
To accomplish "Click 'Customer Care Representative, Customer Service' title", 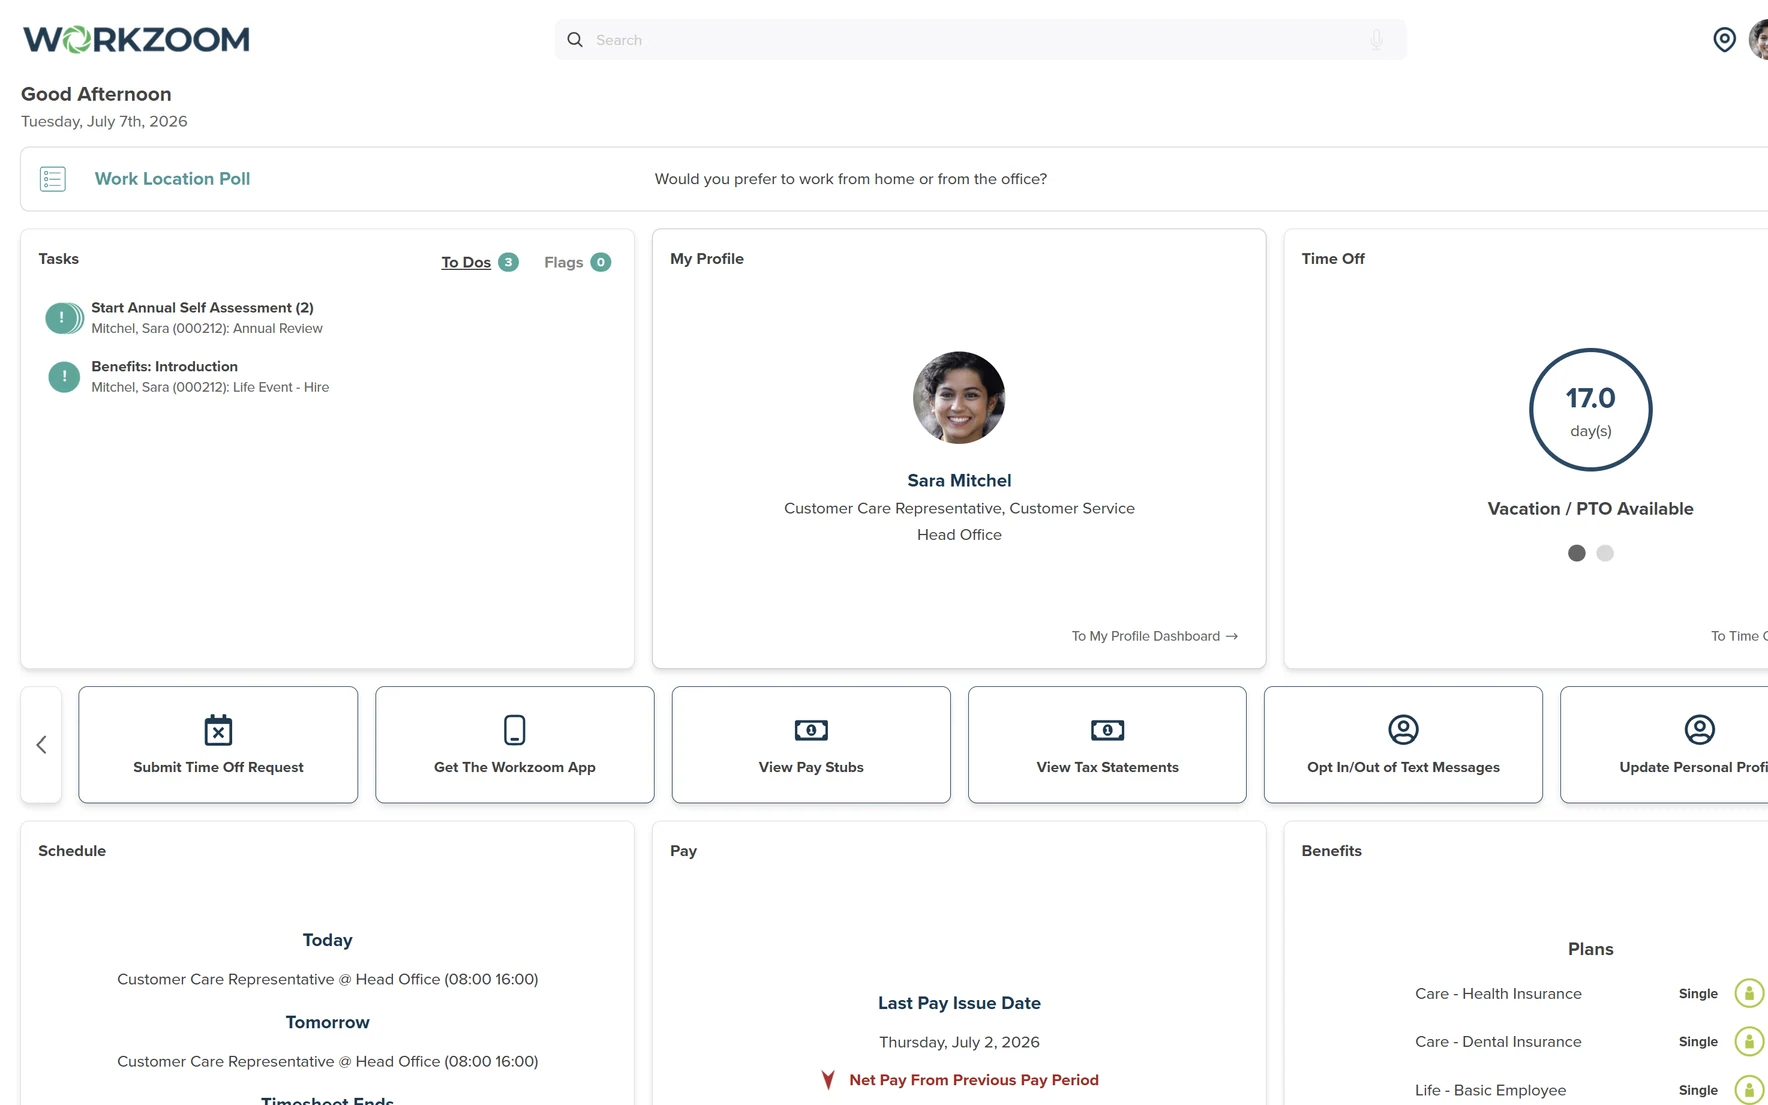I will 959,508.
